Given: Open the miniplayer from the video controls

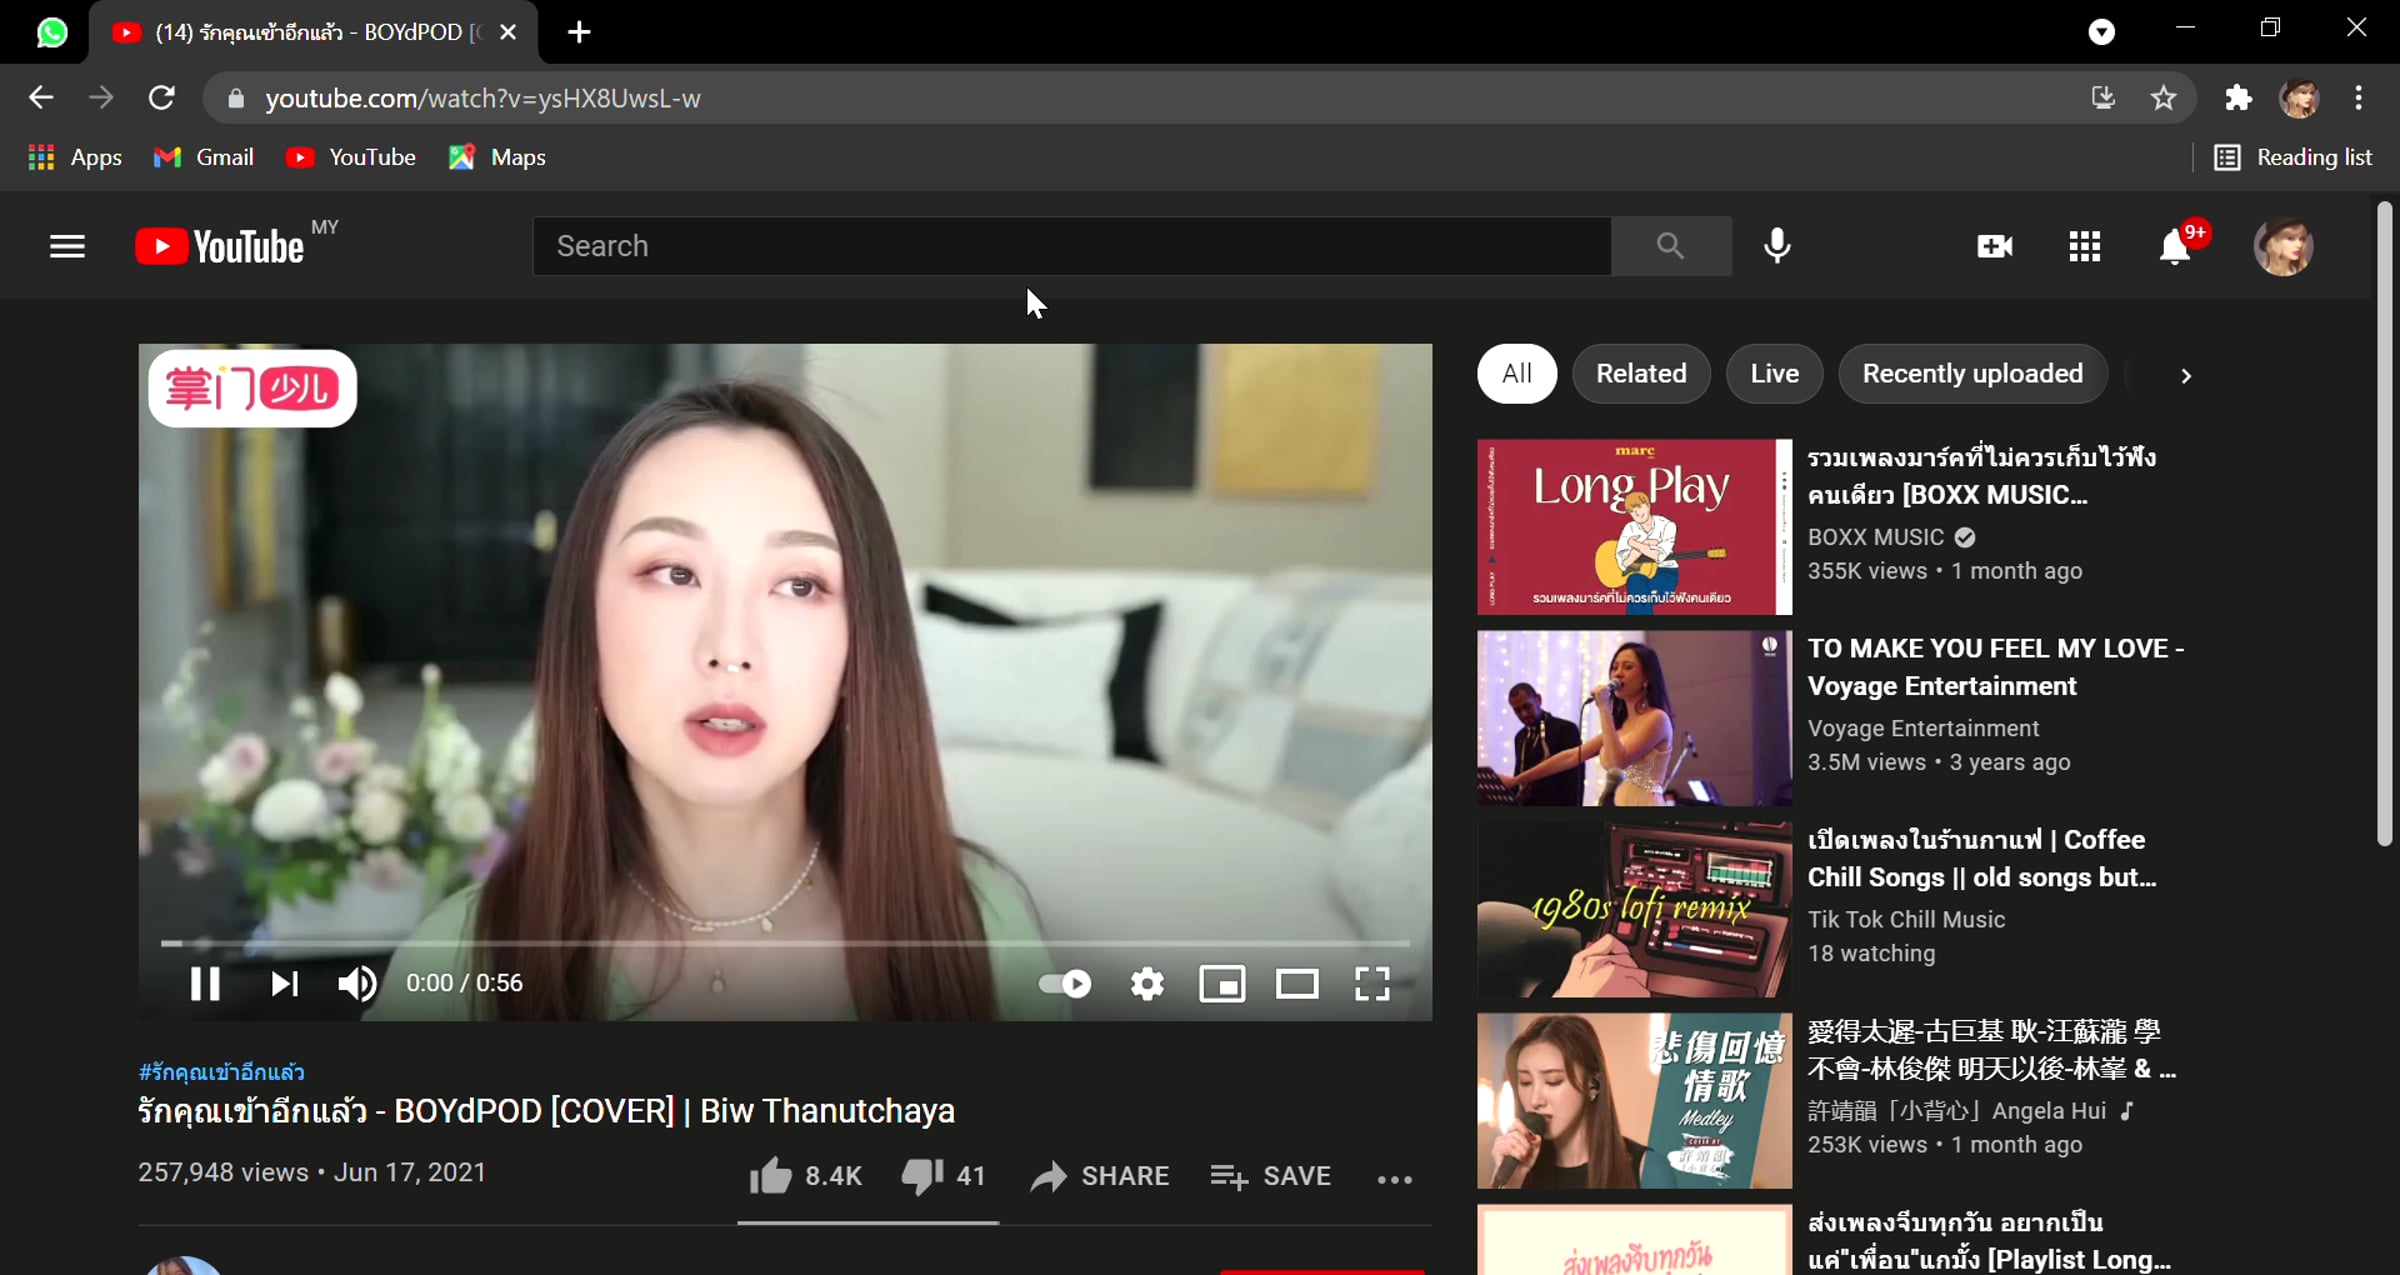Looking at the screenshot, I should (x=1222, y=984).
